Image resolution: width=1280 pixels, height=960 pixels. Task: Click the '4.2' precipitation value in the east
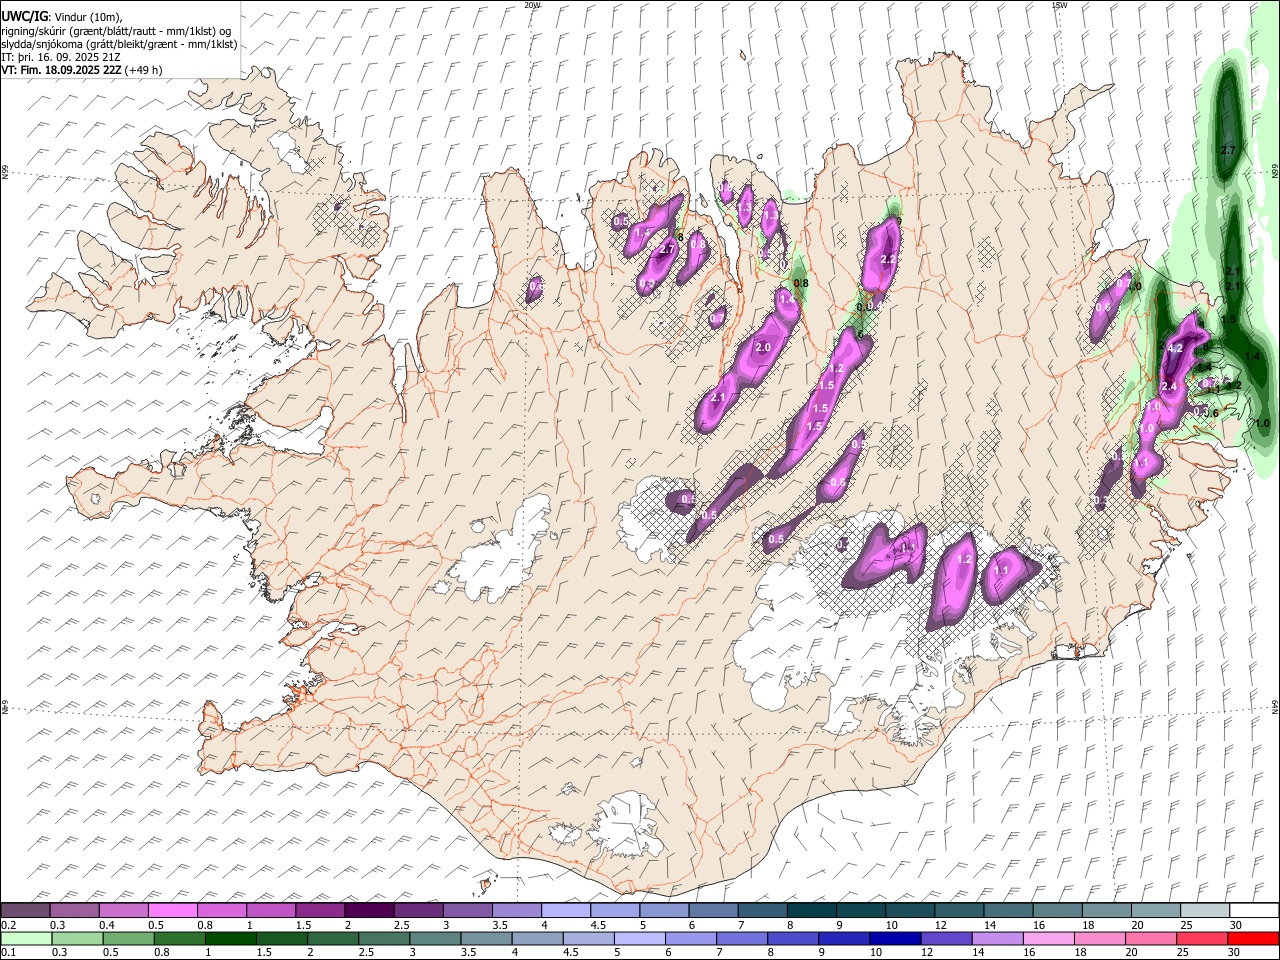tap(1175, 348)
